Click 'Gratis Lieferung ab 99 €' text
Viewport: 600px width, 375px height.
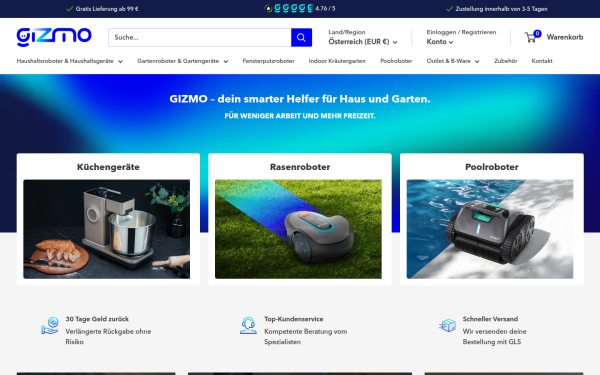click(107, 9)
